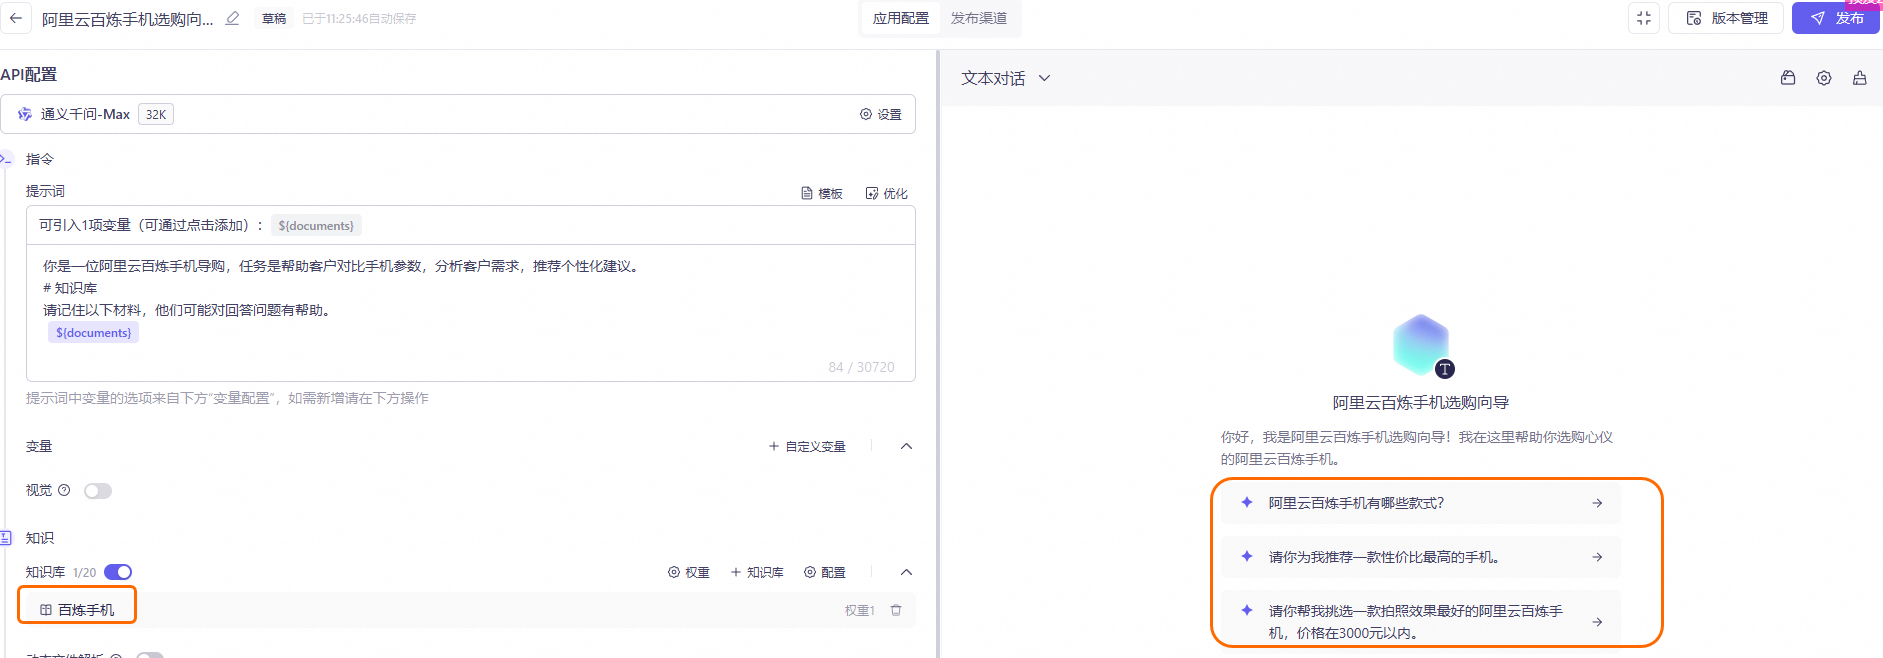Viewport: 1883px width, 658px height.
Task: Click sparkle icon on 拍照效果最好 suggestion
Action: coord(1246,610)
